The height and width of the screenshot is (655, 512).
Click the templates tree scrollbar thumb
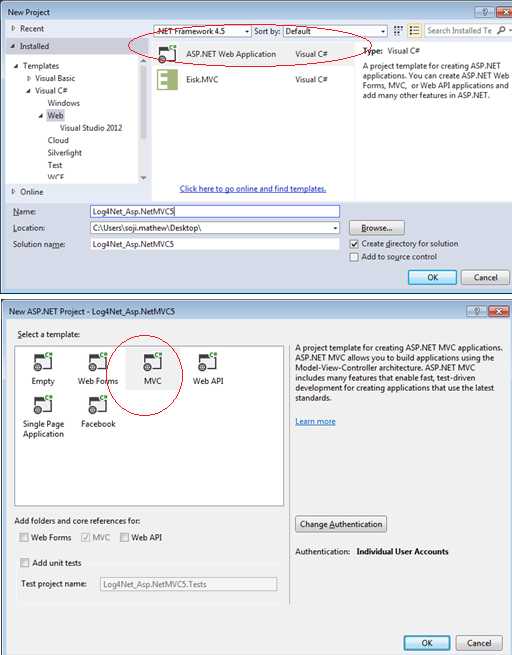coord(143,101)
